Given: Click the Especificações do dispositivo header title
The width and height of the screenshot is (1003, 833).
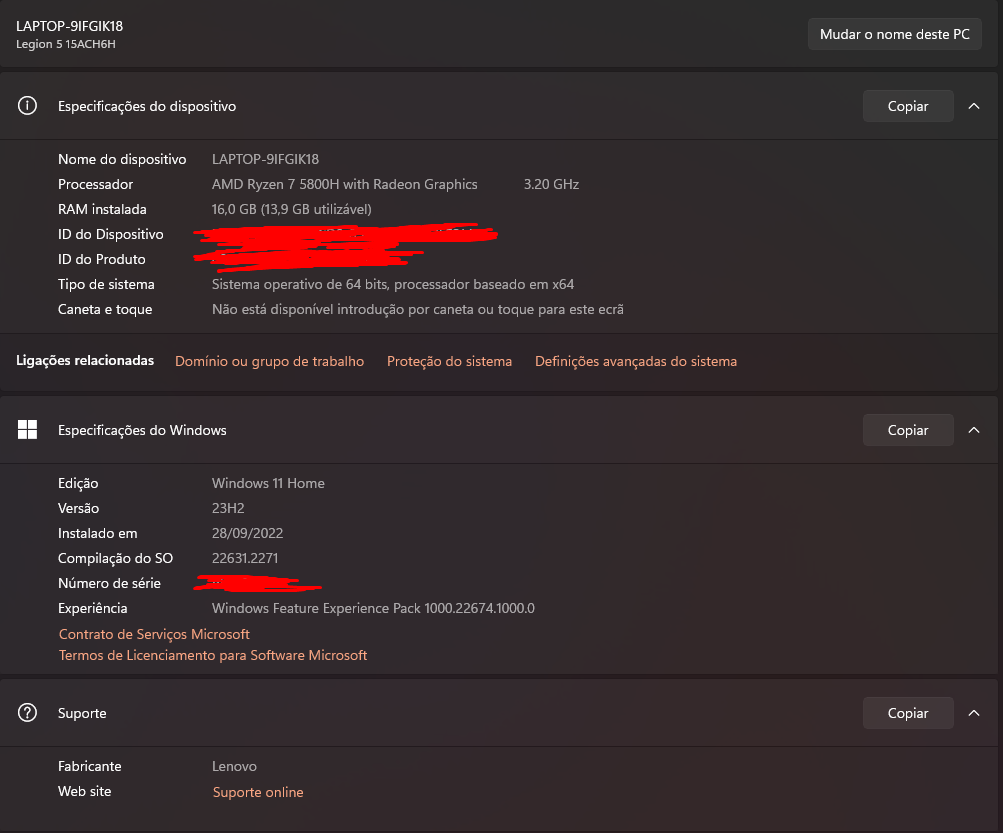Looking at the screenshot, I should point(147,106).
